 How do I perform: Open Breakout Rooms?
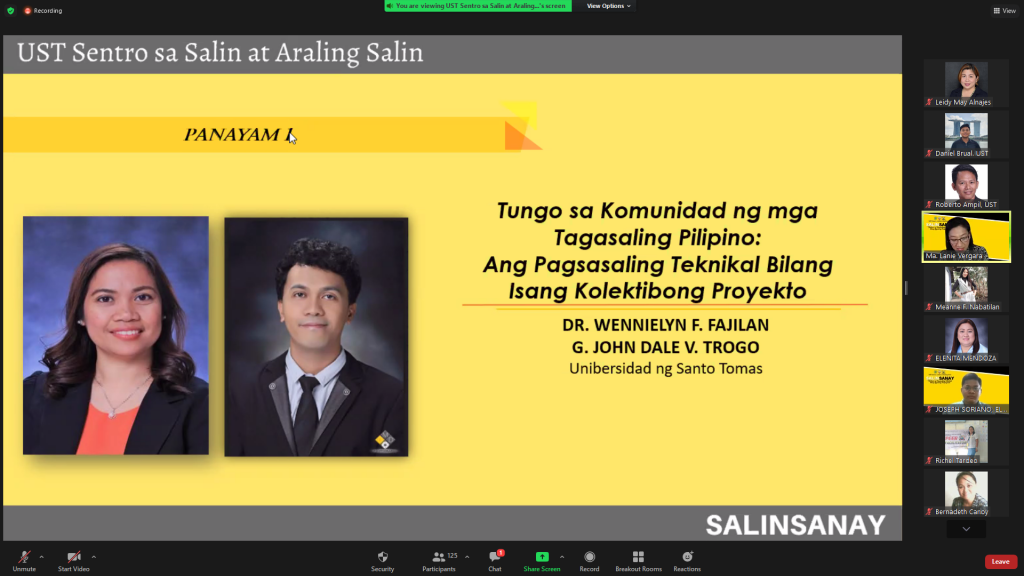pyautogui.click(x=638, y=560)
